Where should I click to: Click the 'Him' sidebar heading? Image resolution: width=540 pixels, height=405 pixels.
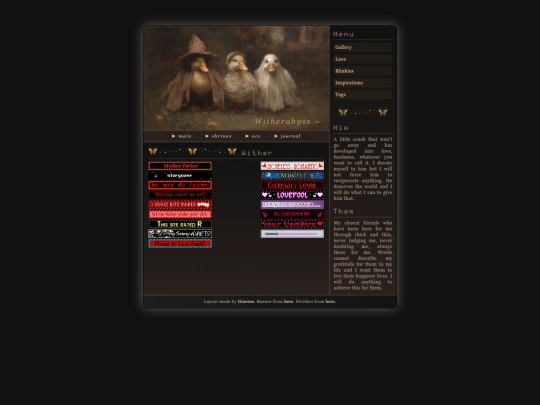coord(341,128)
